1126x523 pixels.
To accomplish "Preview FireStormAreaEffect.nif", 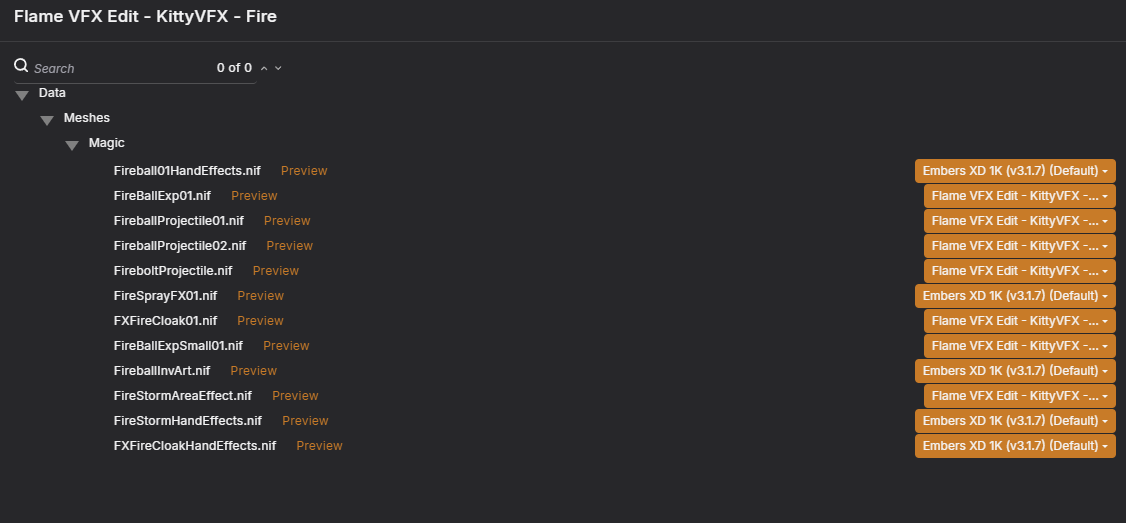I will pyautogui.click(x=295, y=396).
